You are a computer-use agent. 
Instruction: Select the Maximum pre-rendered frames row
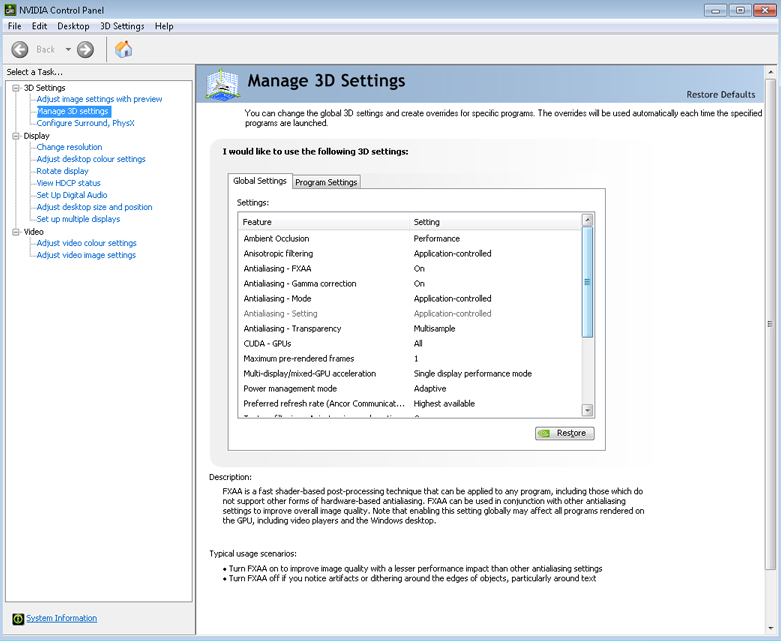(x=409, y=359)
